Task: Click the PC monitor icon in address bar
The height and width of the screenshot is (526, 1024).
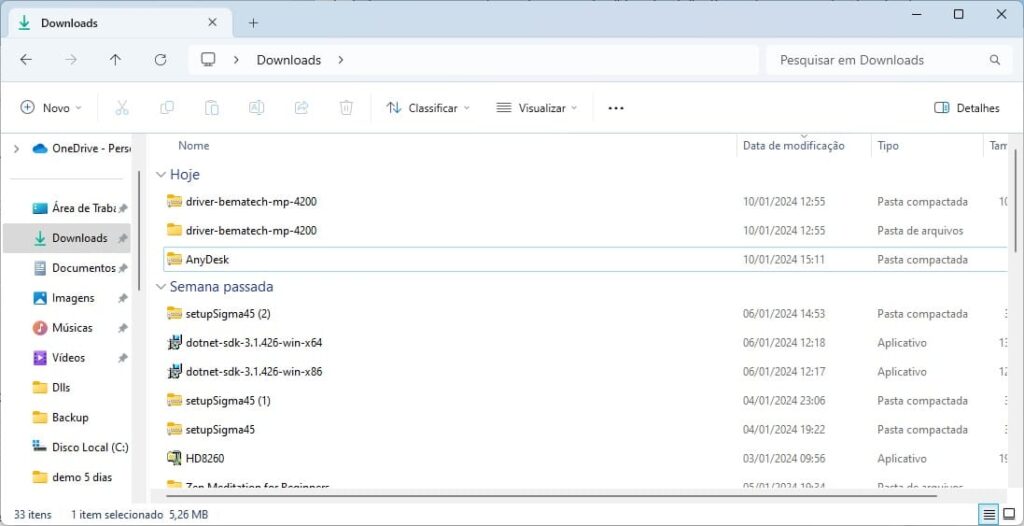Action: pyautogui.click(x=208, y=60)
